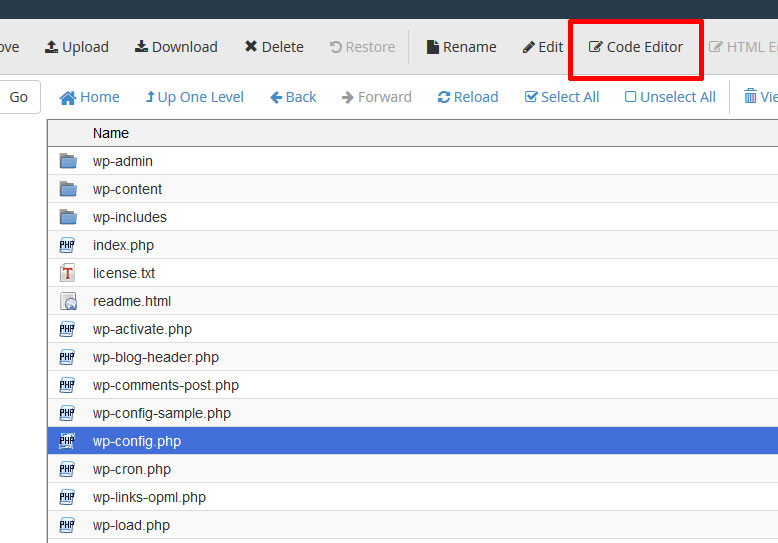
Task: Go to the Home directory
Action: tap(89, 97)
